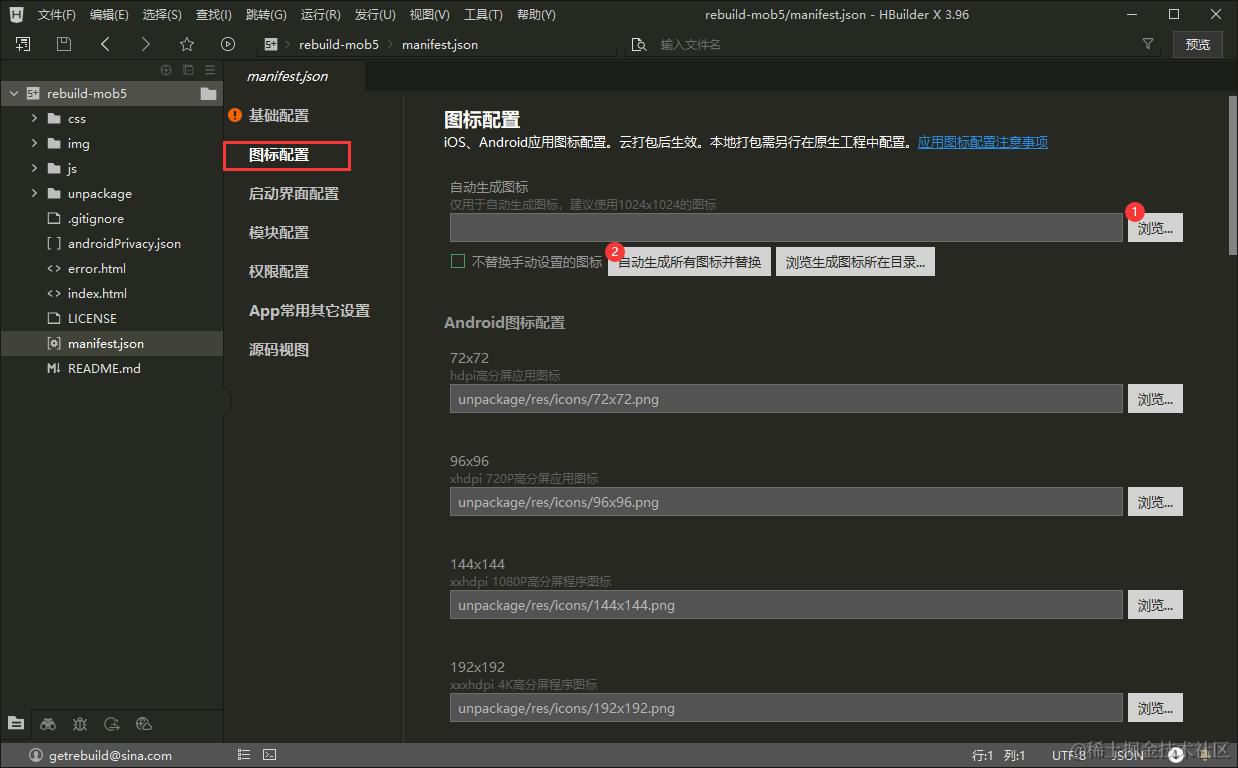Navigate forward with the right arrow

pos(146,44)
